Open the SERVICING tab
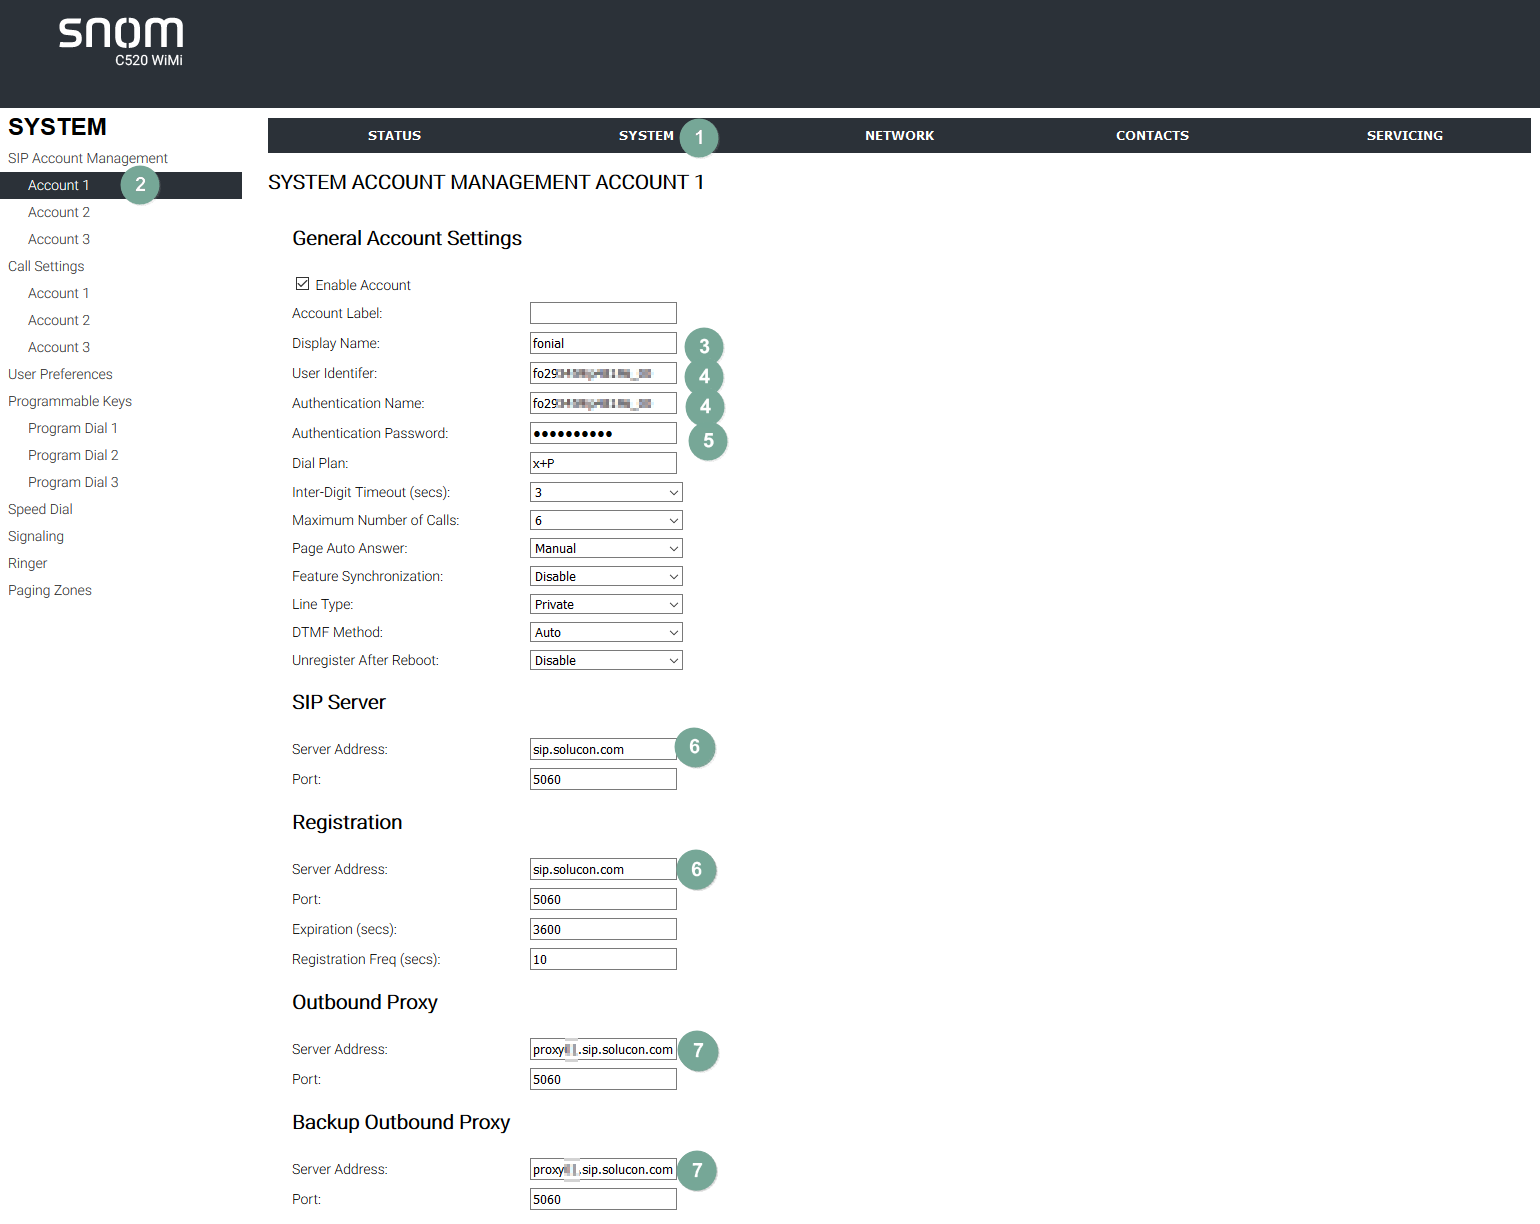This screenshot has width=1540, height=1224. point(1404,136)
